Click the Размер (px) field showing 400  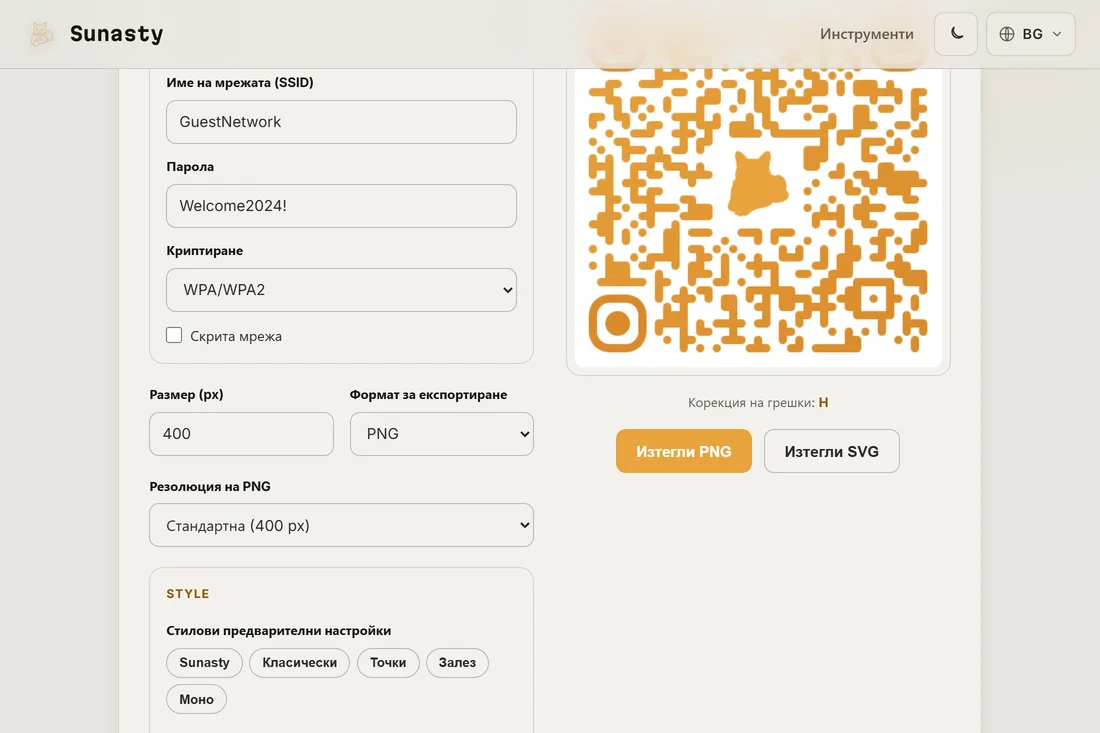tap(241, 434)
